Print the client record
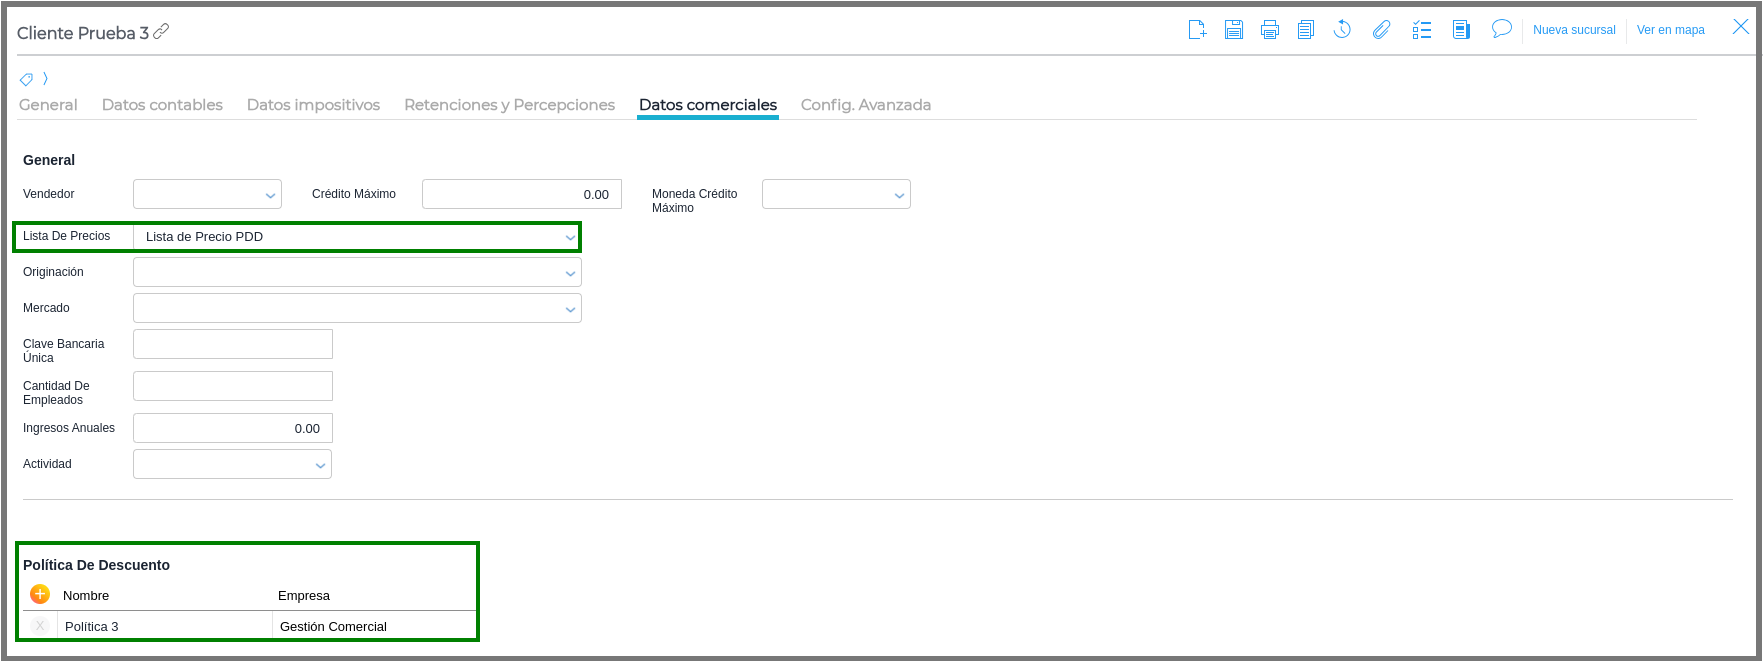The width and height of the screenshot is (1763, 661). 1270,30
